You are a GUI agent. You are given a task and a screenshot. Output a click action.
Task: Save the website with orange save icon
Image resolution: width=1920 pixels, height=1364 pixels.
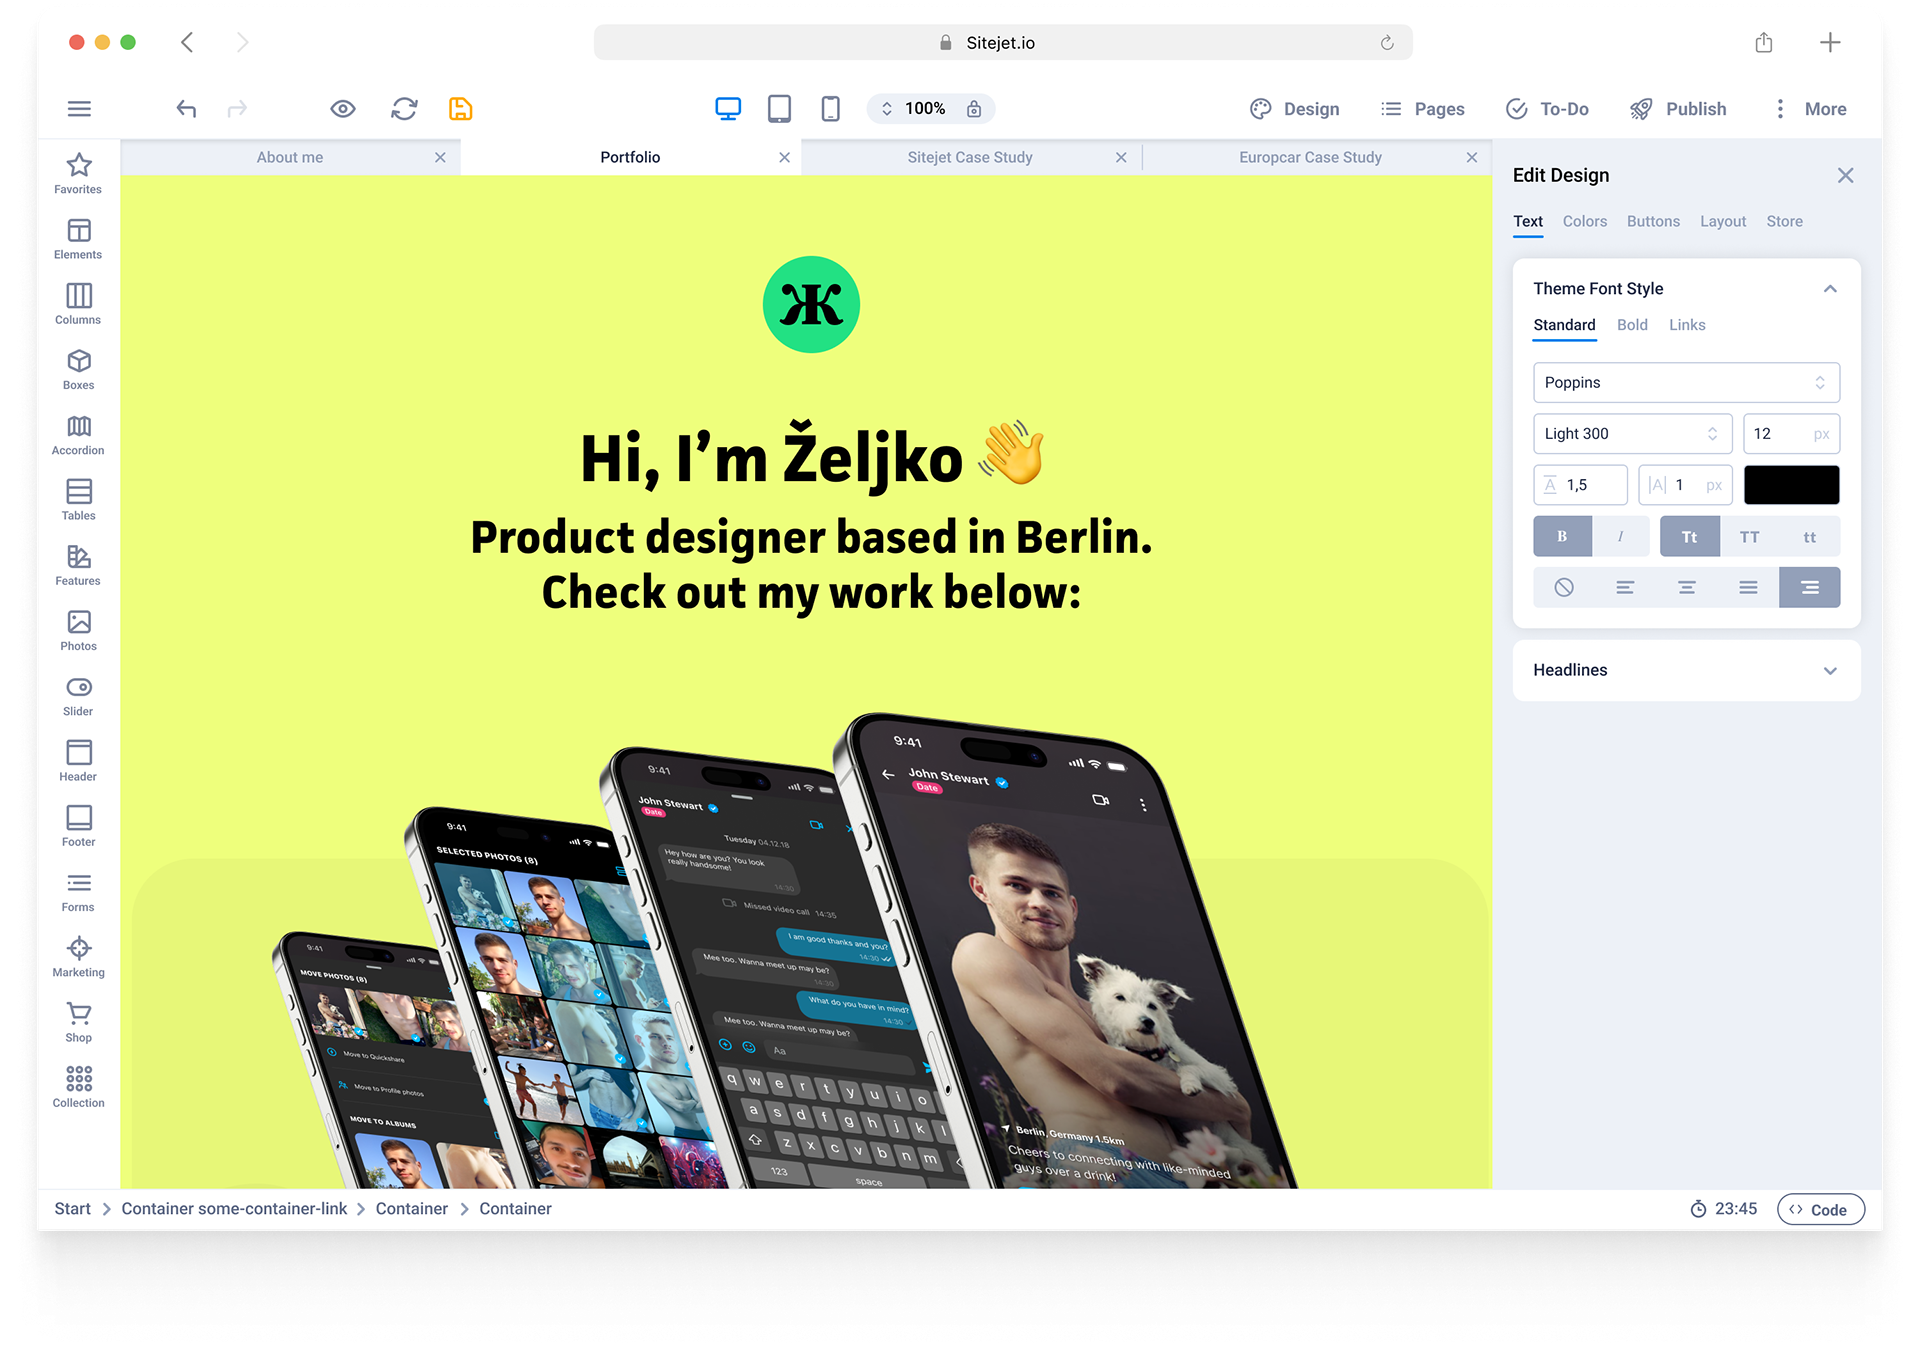[460, 109]
